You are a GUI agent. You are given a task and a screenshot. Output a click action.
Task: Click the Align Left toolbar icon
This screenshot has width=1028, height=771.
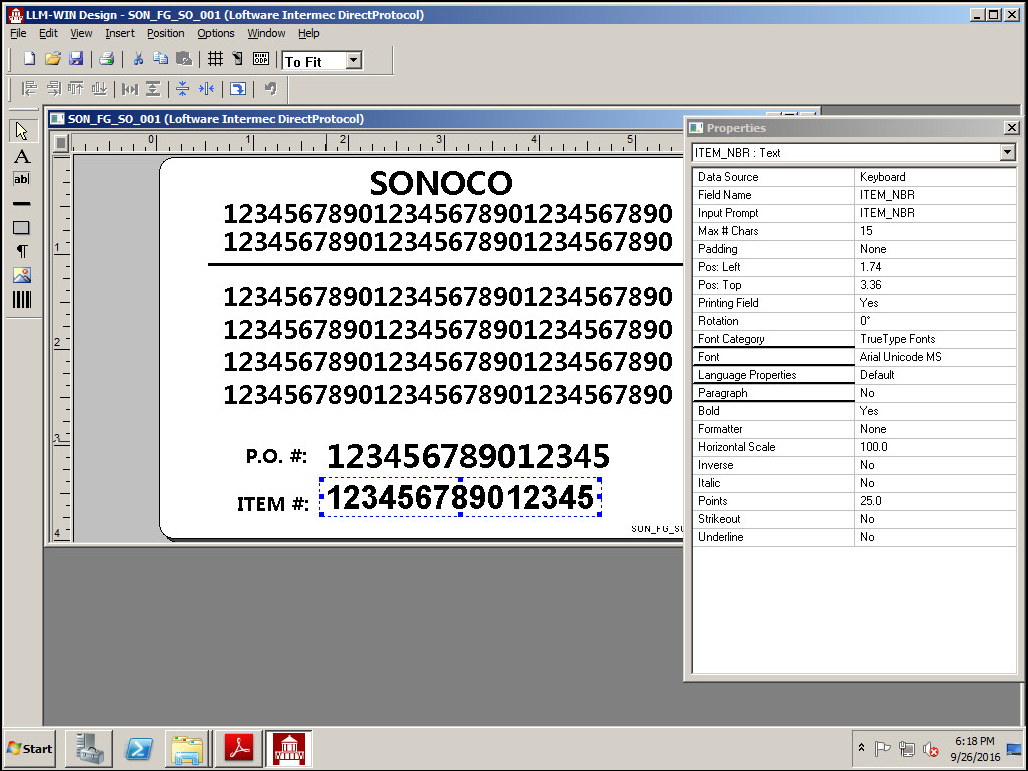coord(30,89)
